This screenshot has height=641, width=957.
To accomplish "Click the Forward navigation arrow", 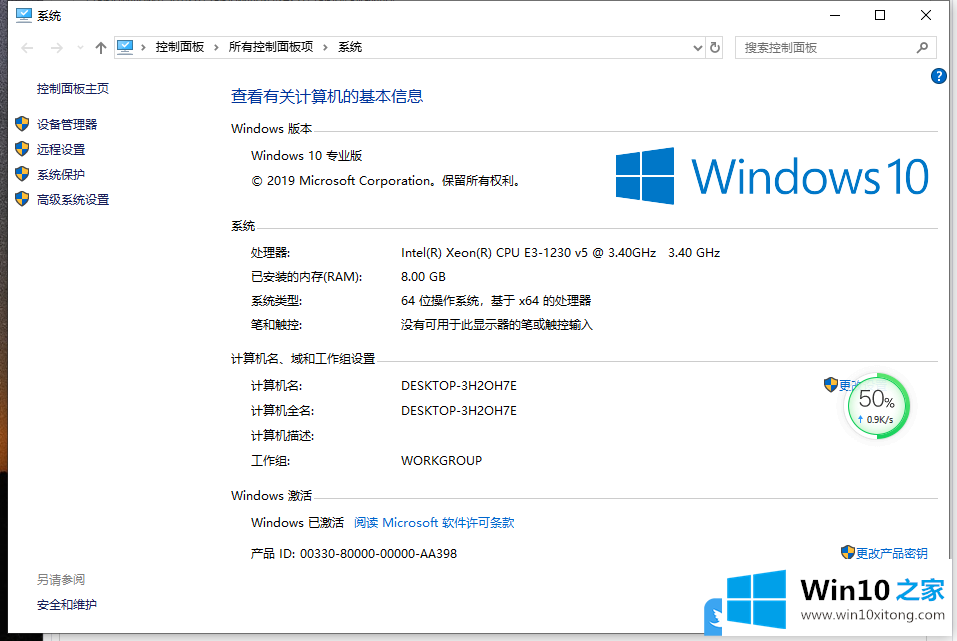I will (x=57, y=48).
